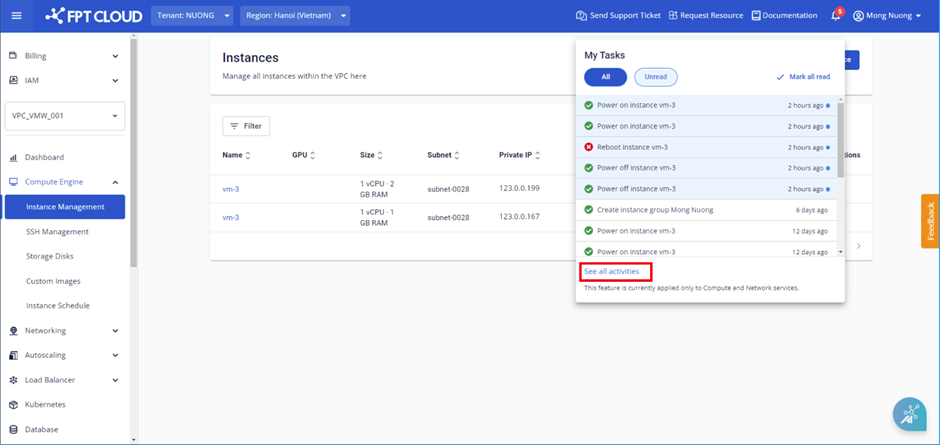
Task: Click the Request Resource icon
Action: click(x=674, y=16)
